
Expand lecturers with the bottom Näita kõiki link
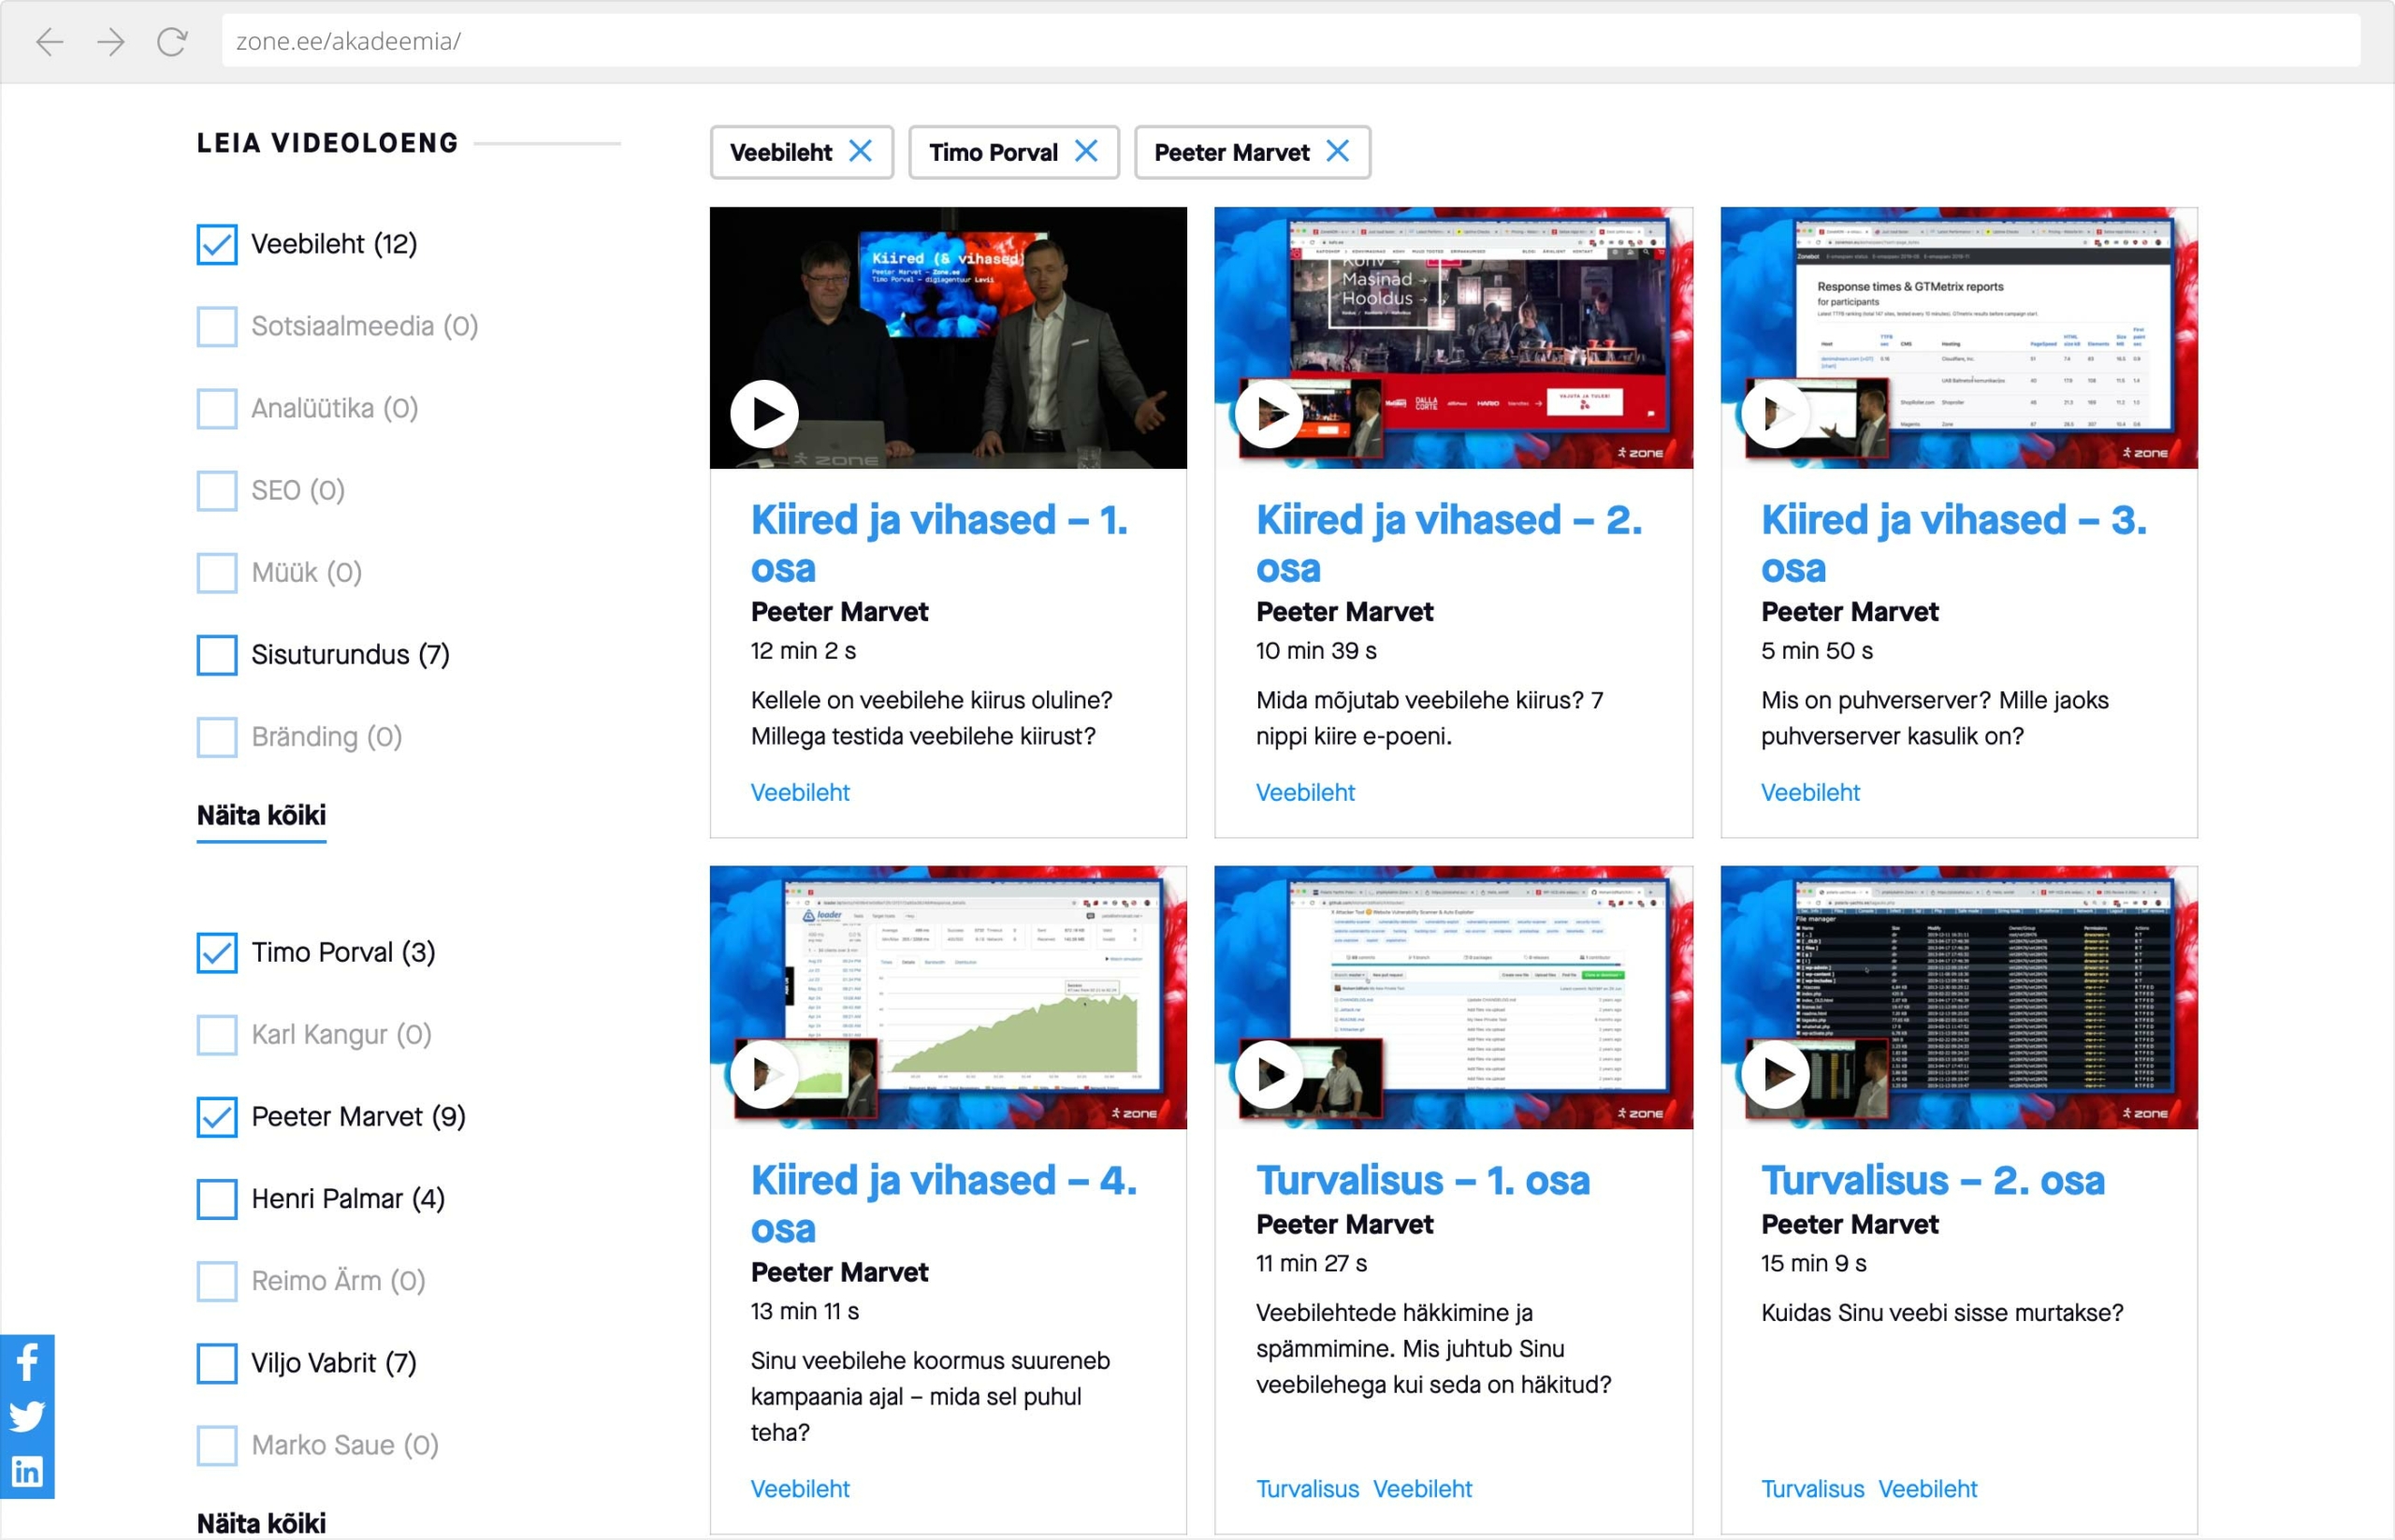tap(261, 1522)
